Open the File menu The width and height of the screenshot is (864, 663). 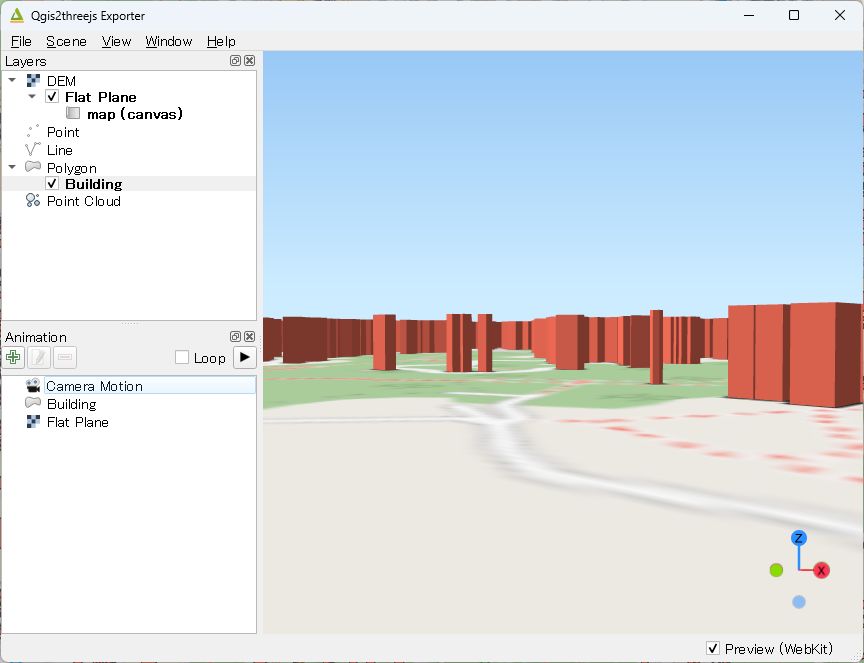point(21,41)
